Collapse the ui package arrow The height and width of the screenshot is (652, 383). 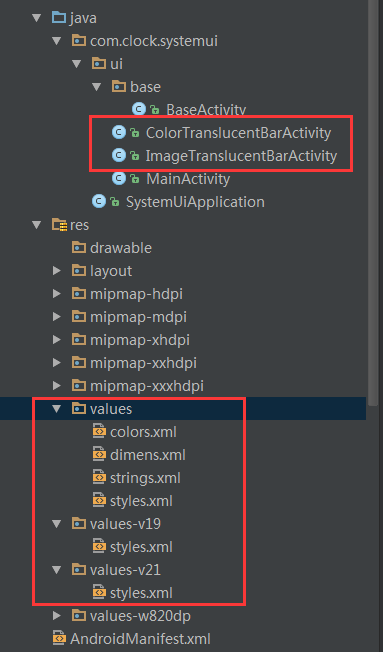pos(77,64)
